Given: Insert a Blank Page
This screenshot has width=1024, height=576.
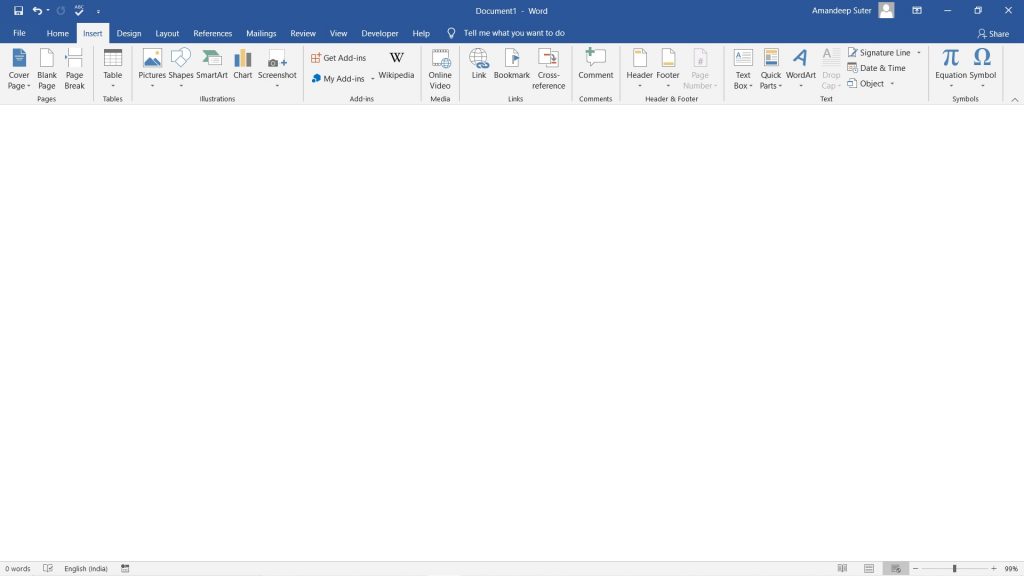Looking at the screenshot, I should [47, 69].
